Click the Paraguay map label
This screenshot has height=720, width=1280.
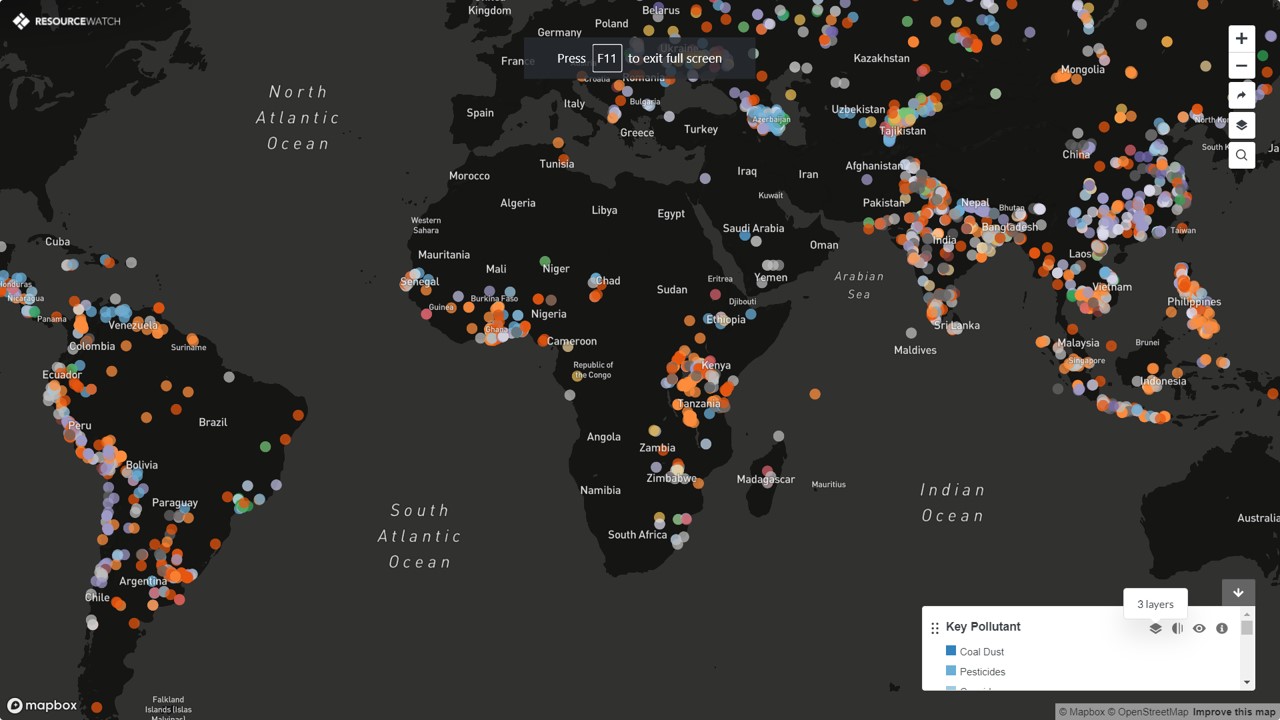pyautogui.click(x=175, y=503)
